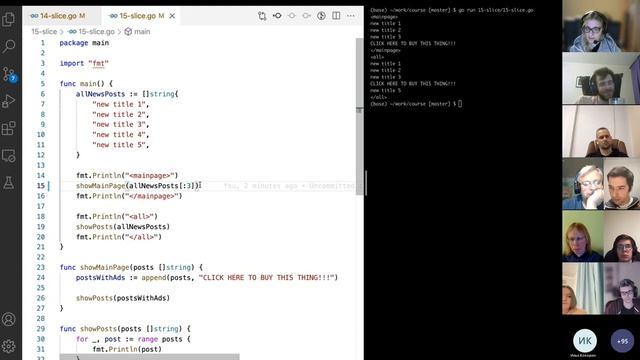Screen dimensions: 640x360
Task: Open the Extensions view
Action: coord(9,128)
